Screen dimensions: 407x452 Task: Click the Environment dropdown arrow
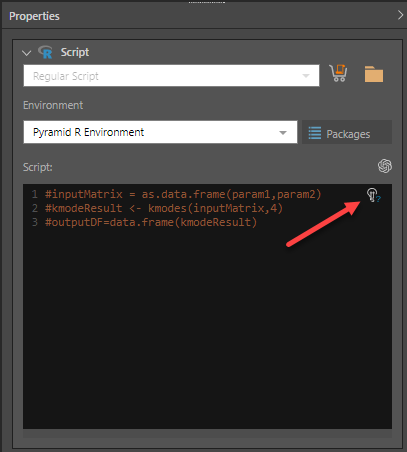click(283, 133)
